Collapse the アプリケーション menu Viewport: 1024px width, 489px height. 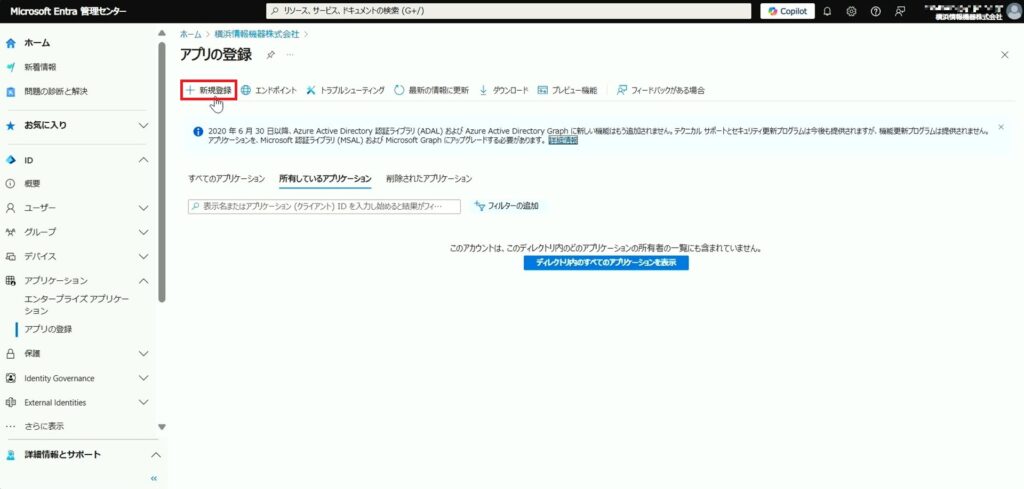click(x=144, y=280)
